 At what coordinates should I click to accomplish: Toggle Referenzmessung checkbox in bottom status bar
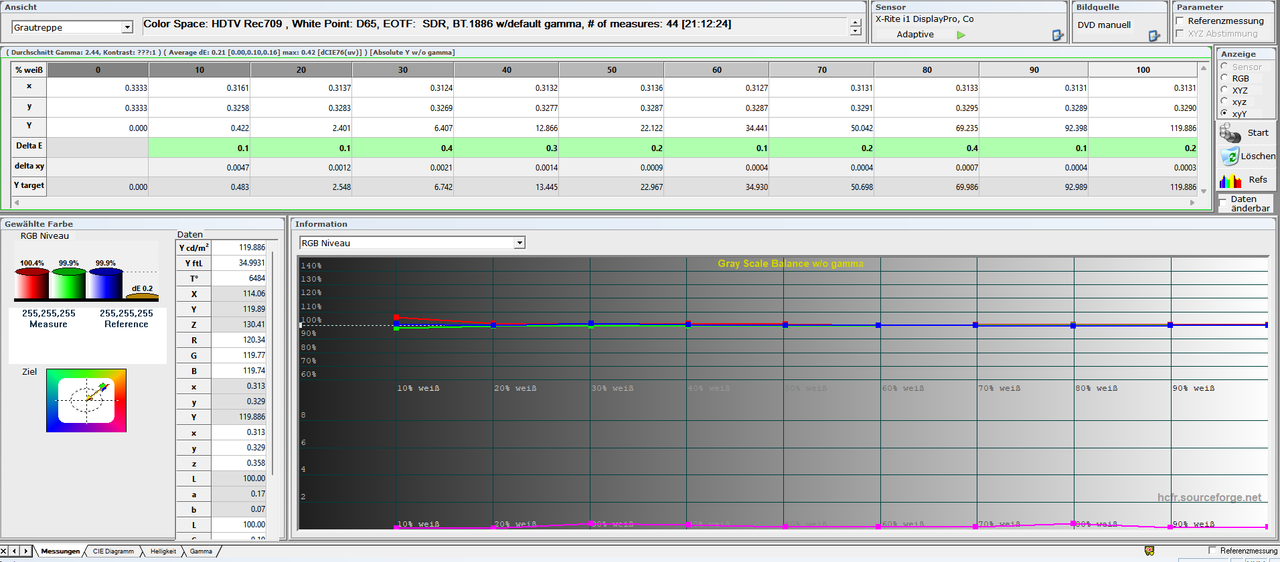(x=1213, y=551)
